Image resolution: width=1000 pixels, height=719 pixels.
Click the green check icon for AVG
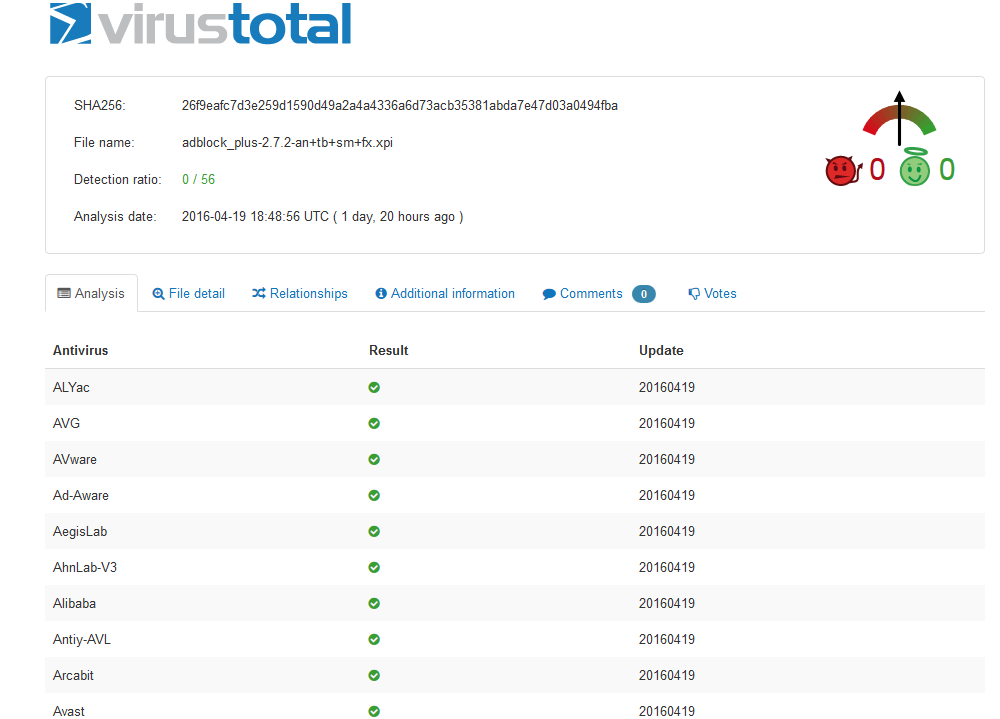pyautogui.click(x=374, y=424)
